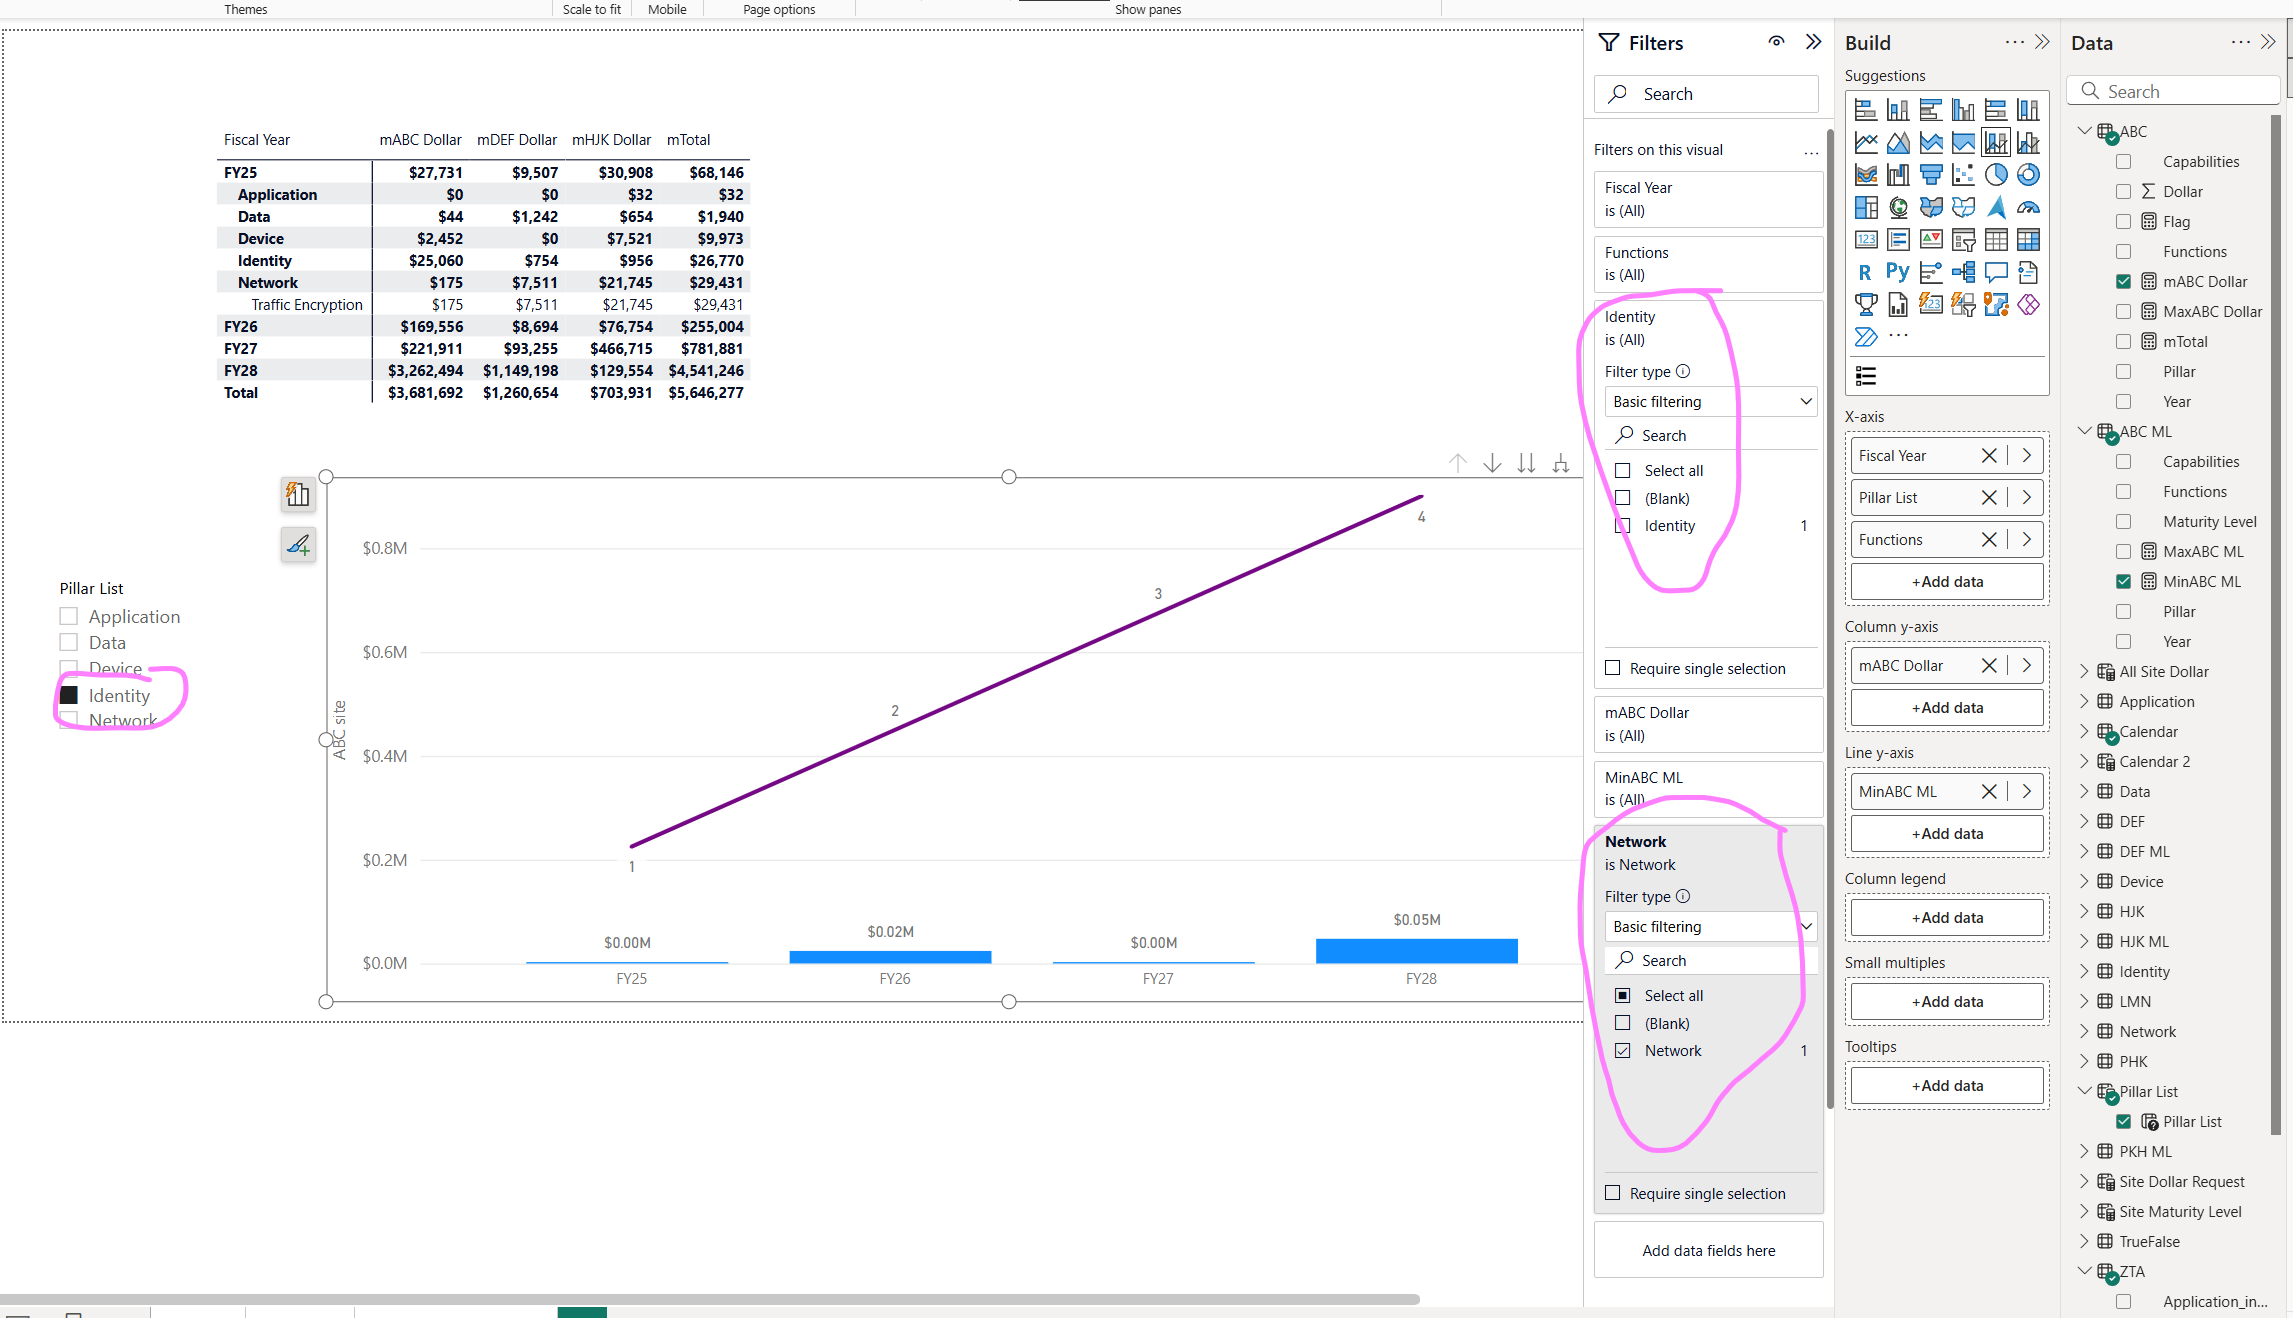Select the Python visual icon
The image size is (2293, 1318).
point(1898,272)
